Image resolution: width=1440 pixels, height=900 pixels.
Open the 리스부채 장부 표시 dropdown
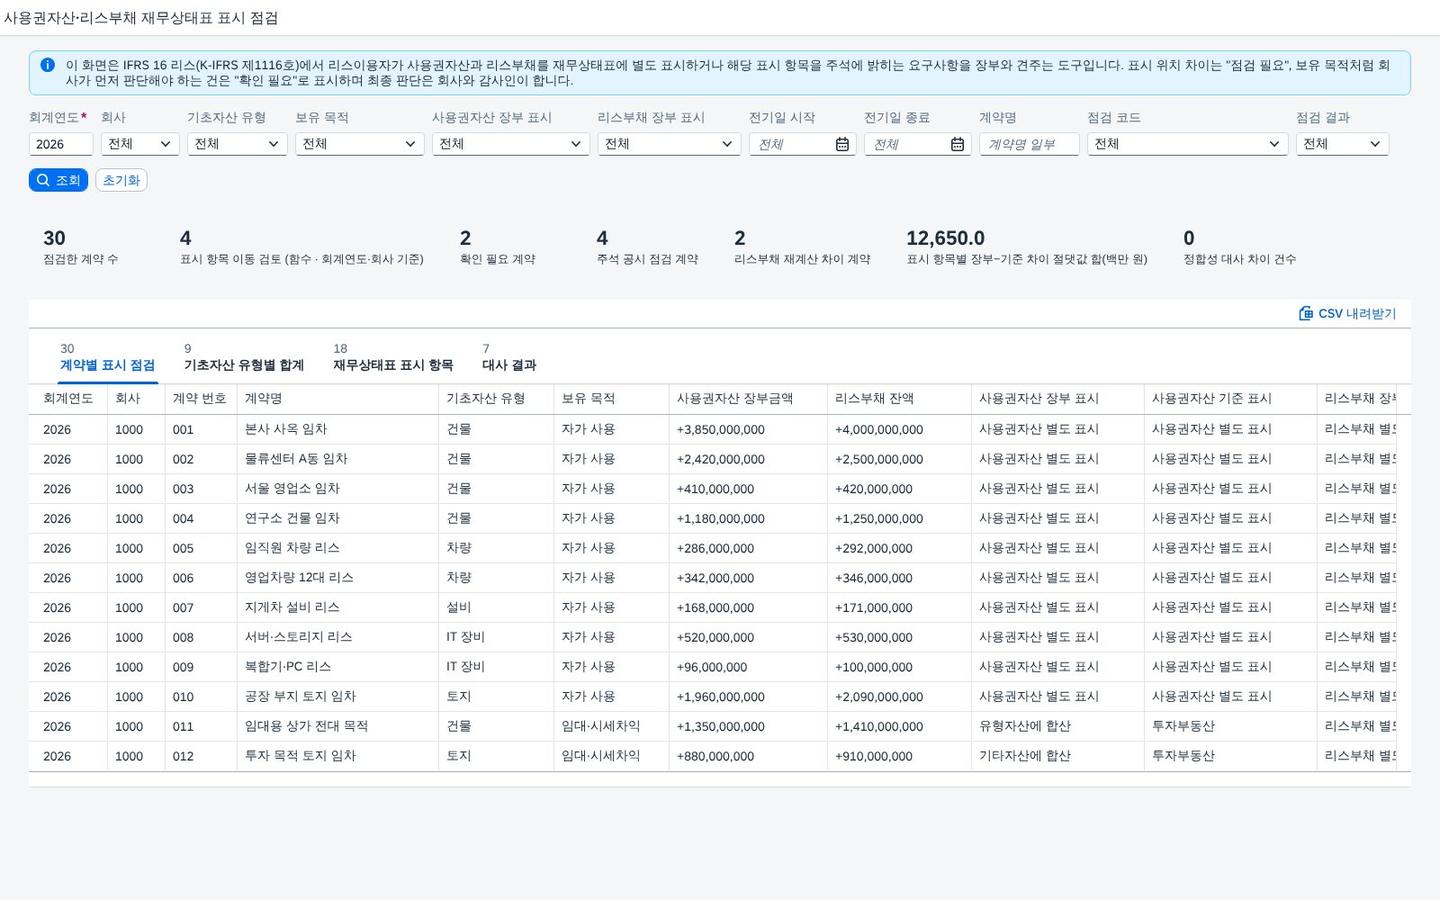tap(669, 144)
